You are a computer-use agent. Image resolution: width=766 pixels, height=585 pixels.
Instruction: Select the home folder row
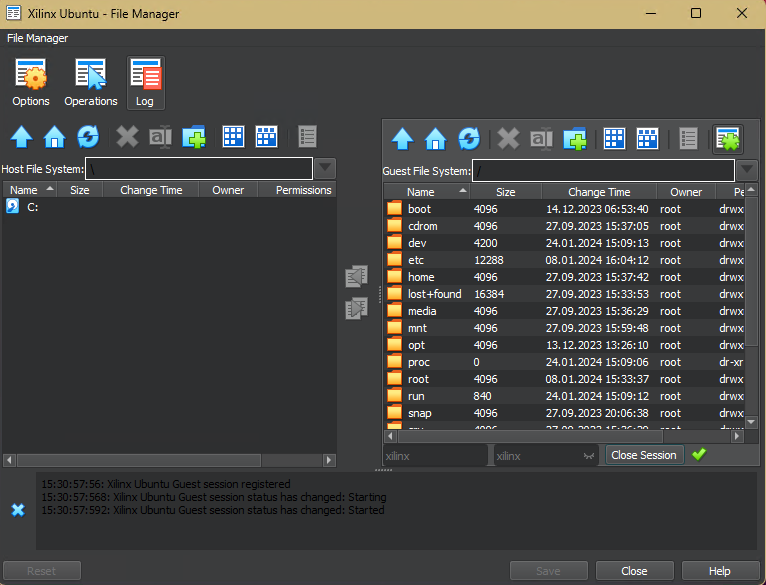tap(564, 277)
